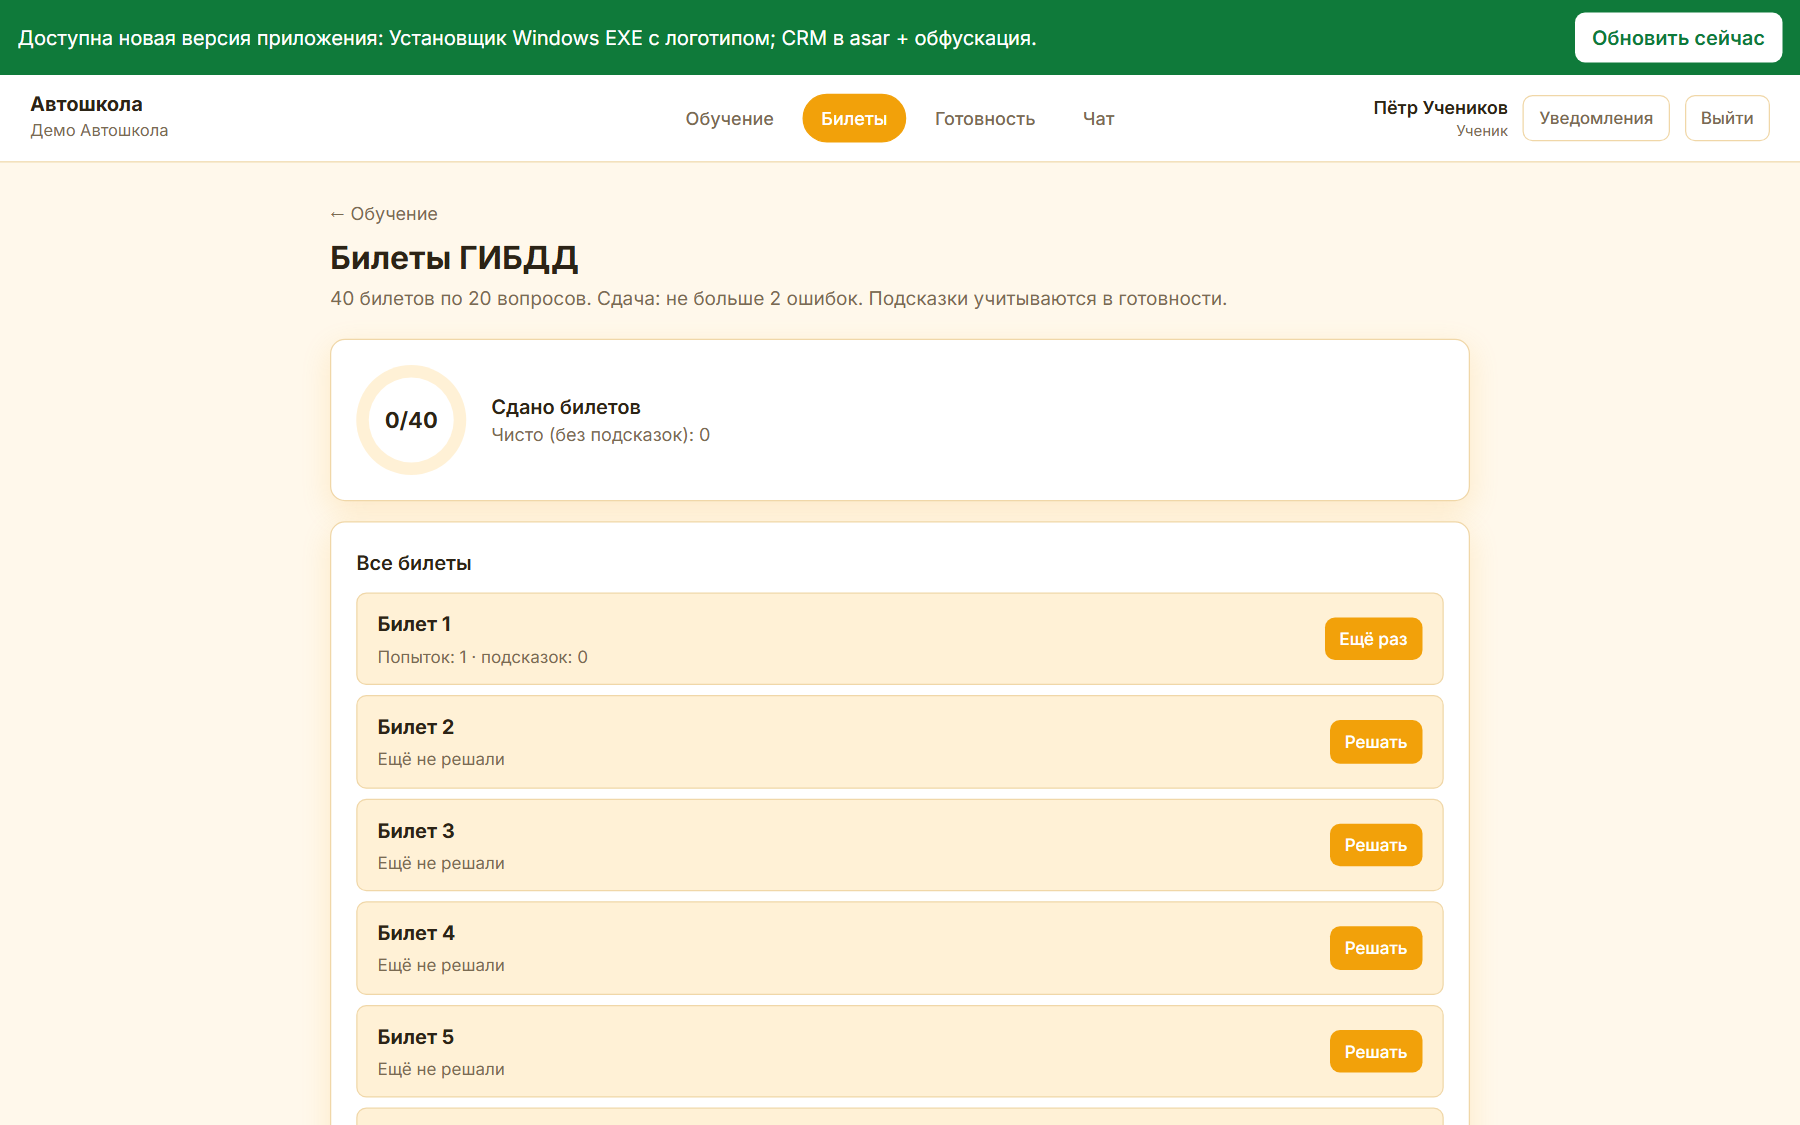Screen dimensions: 1800x1125
Task: Click "Чисто (без подсказок): 0" text
Action: (601, 435)
